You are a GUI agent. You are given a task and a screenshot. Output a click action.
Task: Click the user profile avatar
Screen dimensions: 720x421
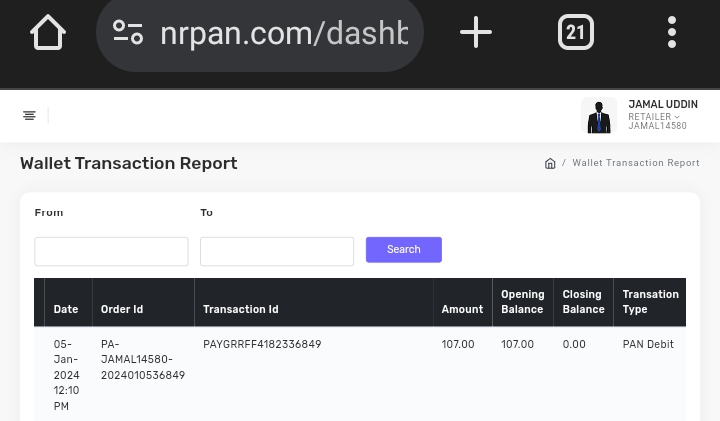coord(598,116)
